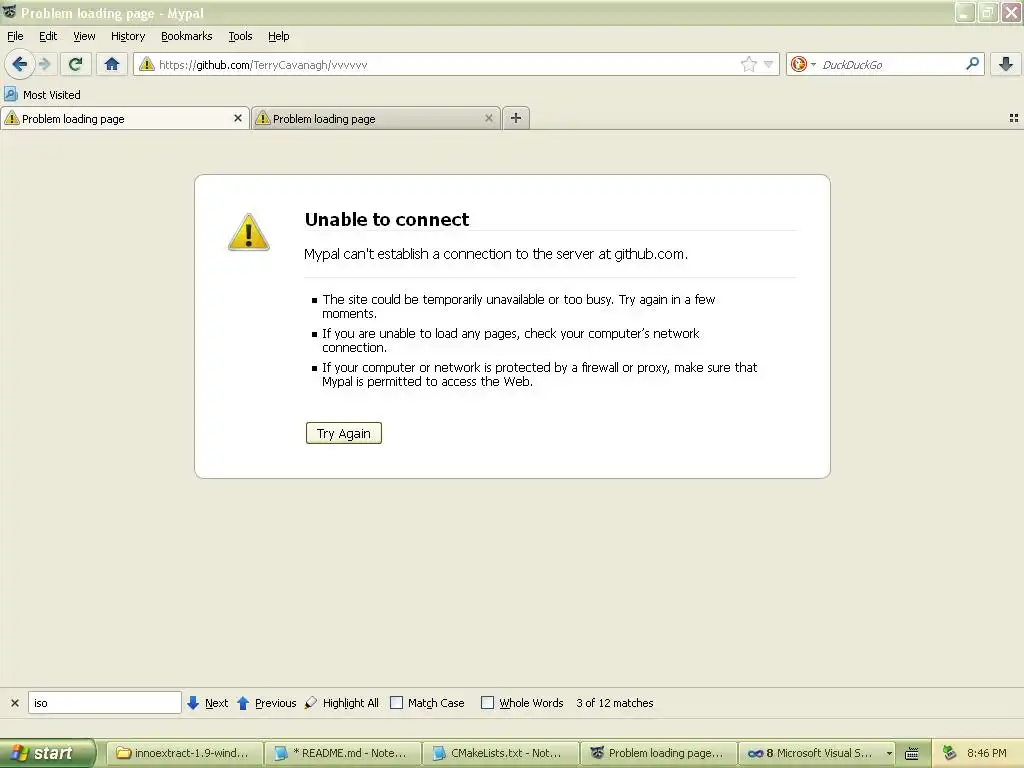The image size is (1024, 768).
Task: Close the first Problem loading page tab
Action: point(238,118)
